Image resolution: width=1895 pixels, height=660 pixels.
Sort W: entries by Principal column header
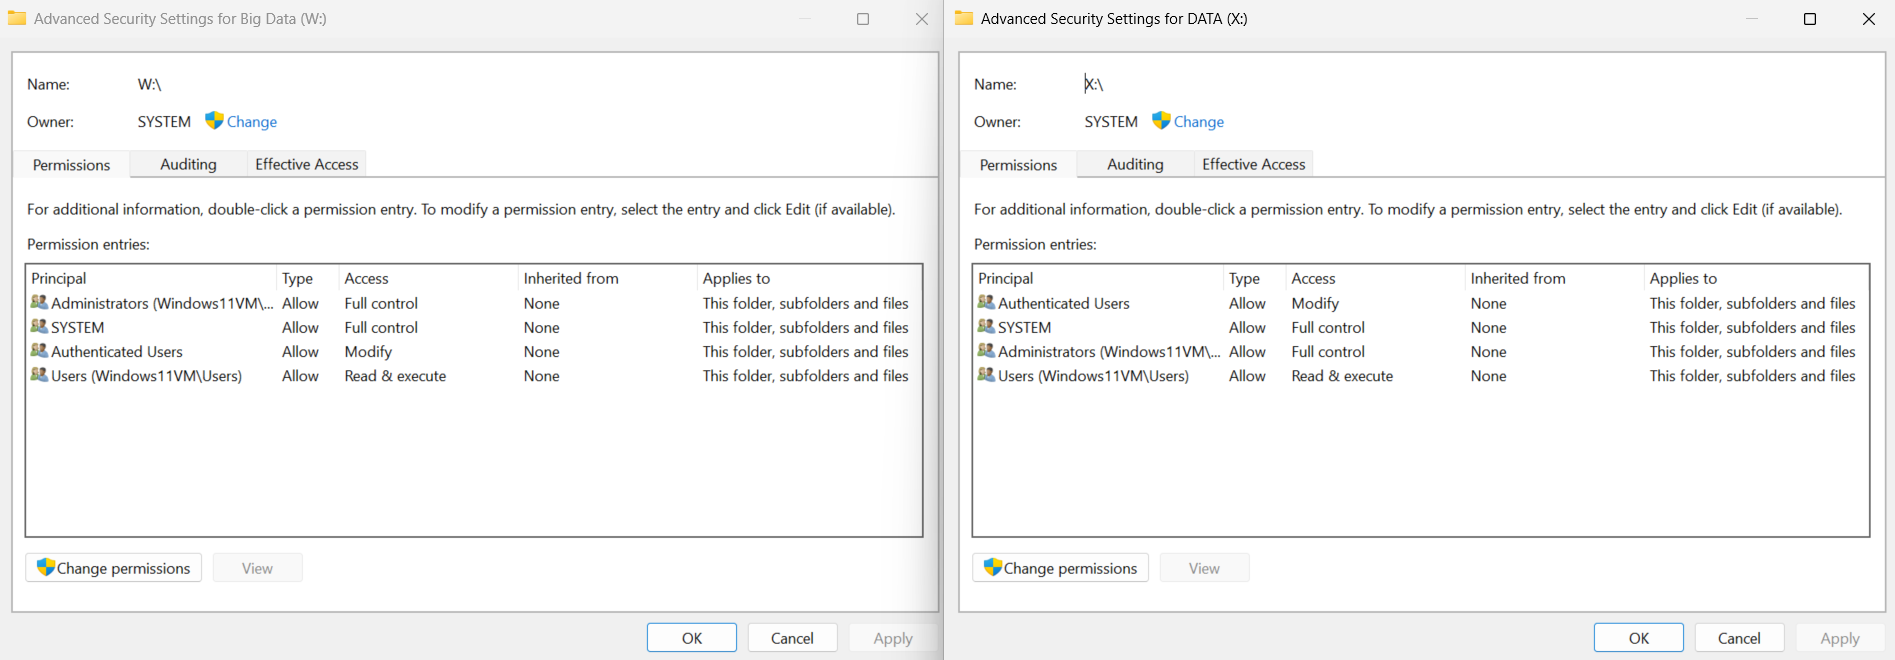tap(151, 278)
